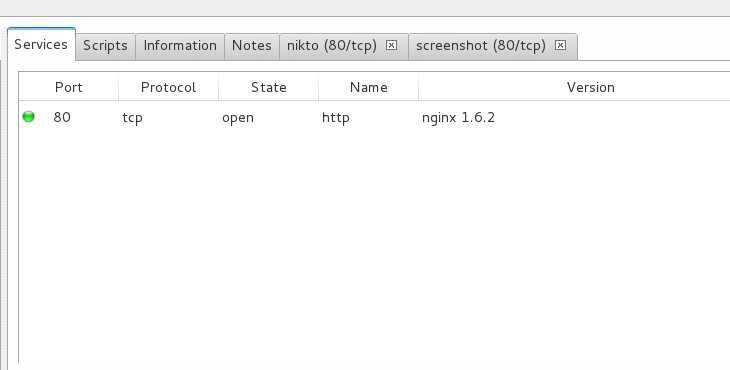Select the port 80 cell
The height and width of the screenshot is (370, 730).
tap(62, 117)
